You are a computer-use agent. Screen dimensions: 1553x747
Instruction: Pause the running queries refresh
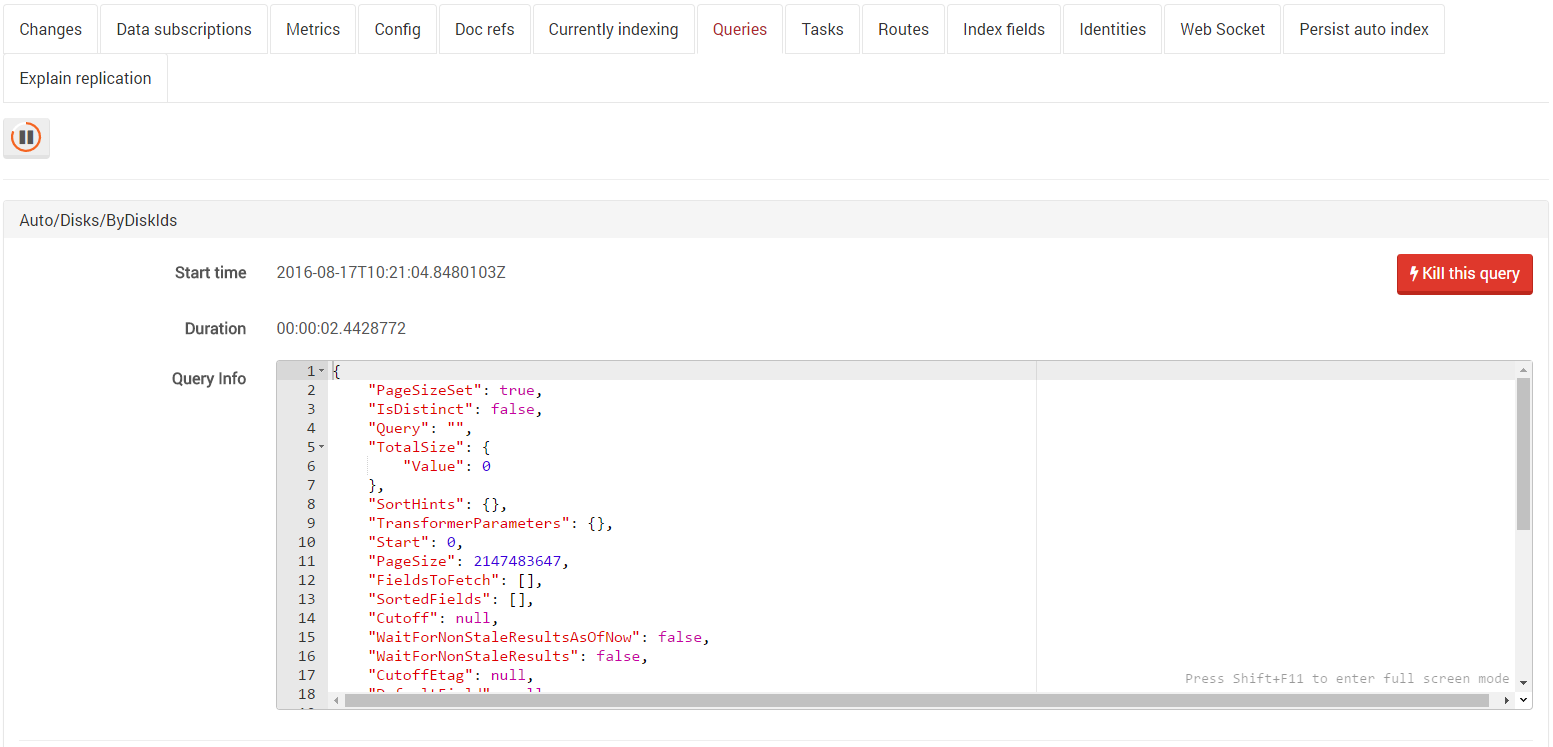(26, 137)
